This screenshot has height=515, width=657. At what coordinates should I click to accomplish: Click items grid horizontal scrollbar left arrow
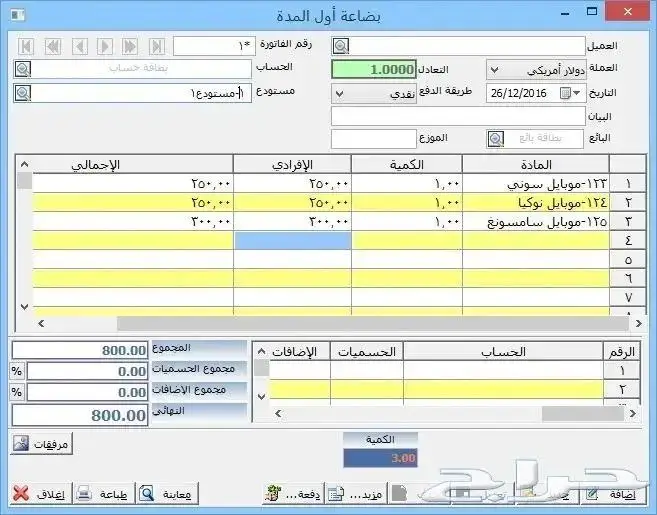[x=41, y=323]
